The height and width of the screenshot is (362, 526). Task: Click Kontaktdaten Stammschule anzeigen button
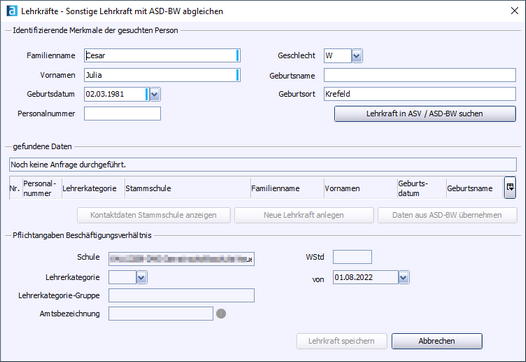[x=154, y=215]
